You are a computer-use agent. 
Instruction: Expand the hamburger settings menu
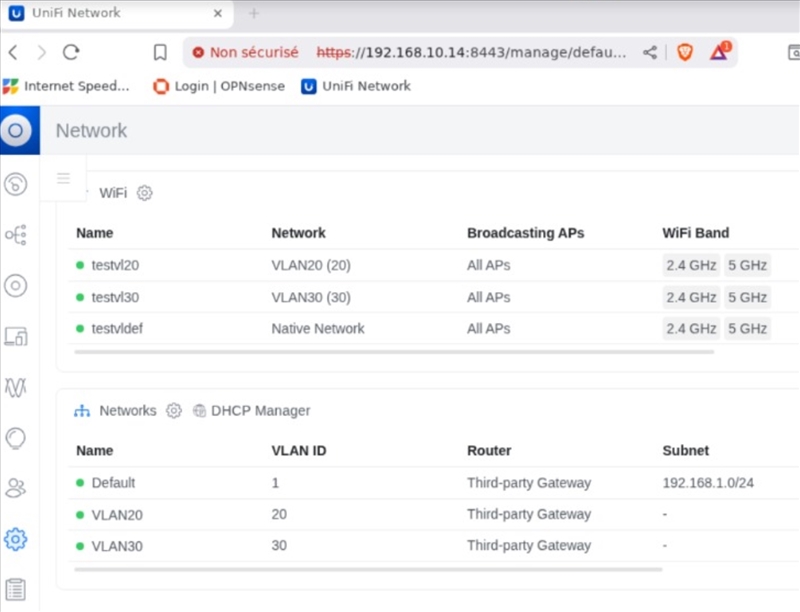click(x=63, y=178)
